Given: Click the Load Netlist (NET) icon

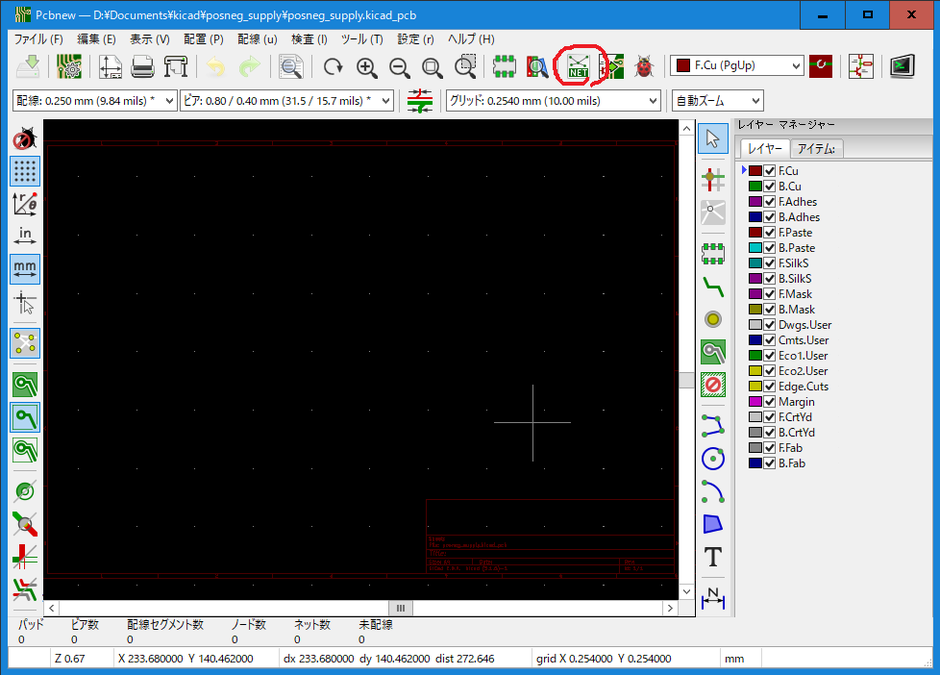Looking at the screenshot, I should click(578, 67).
